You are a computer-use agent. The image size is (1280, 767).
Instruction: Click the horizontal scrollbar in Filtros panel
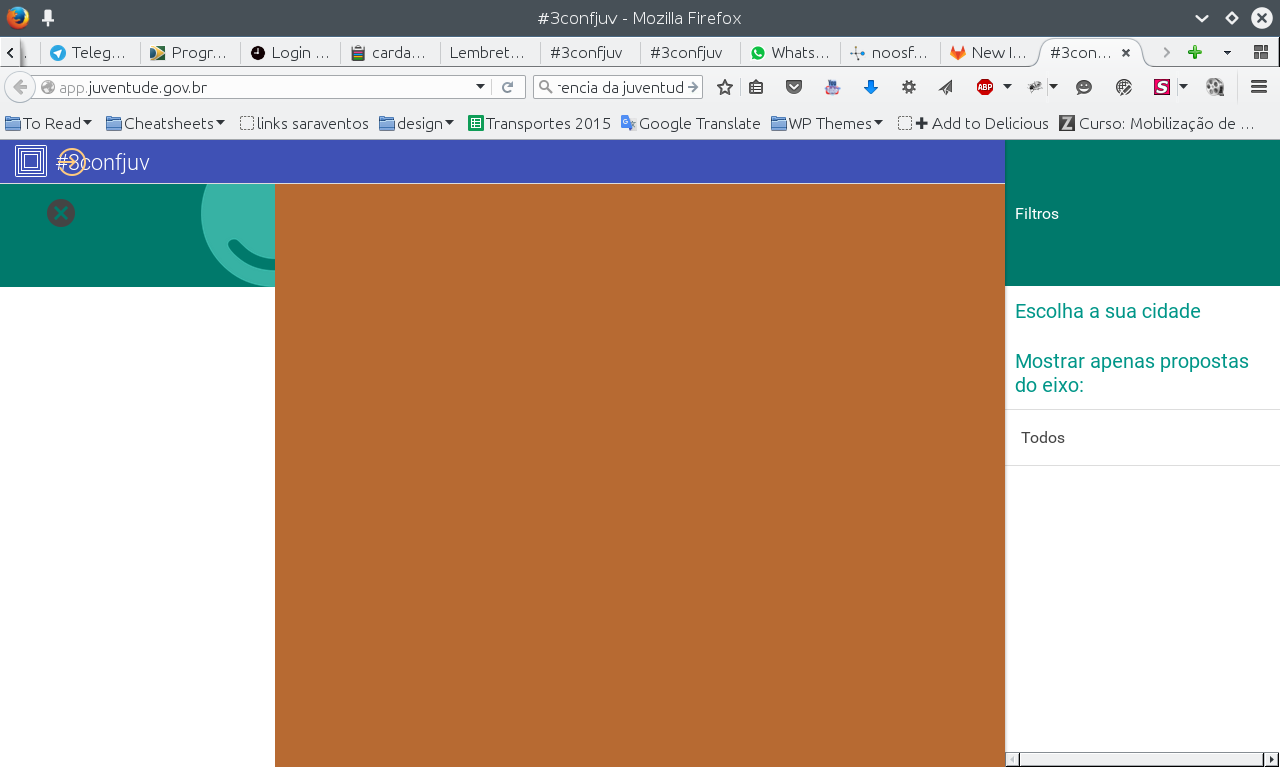1142,759
